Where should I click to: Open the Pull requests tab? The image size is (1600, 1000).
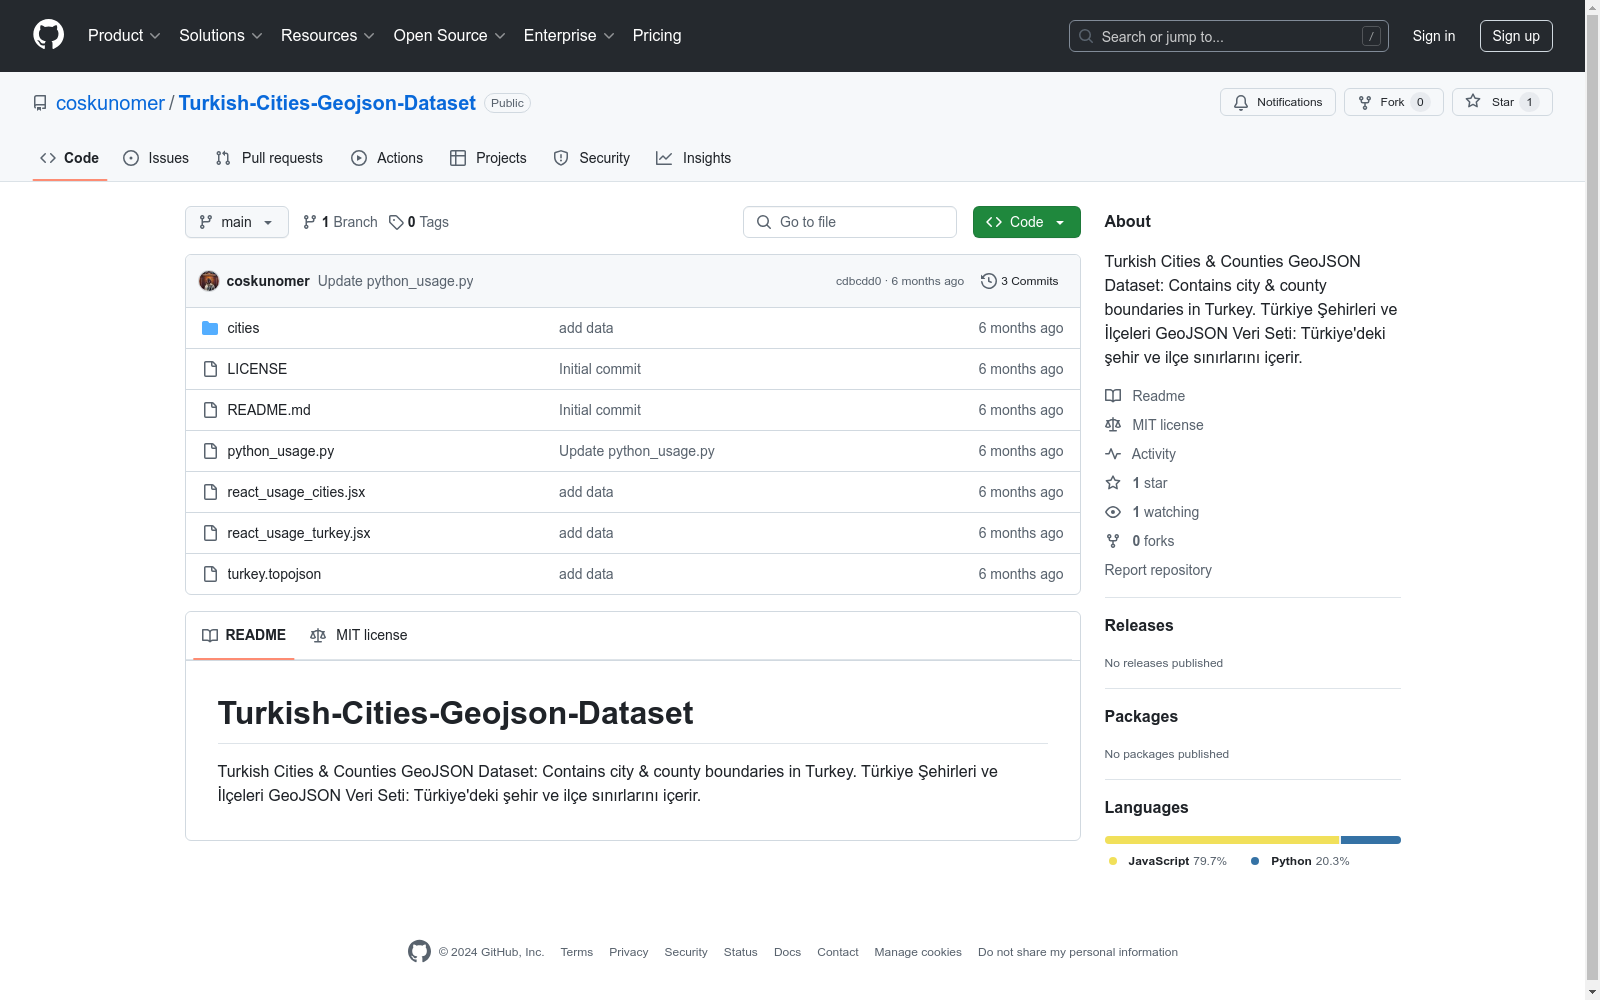(269, 158)
